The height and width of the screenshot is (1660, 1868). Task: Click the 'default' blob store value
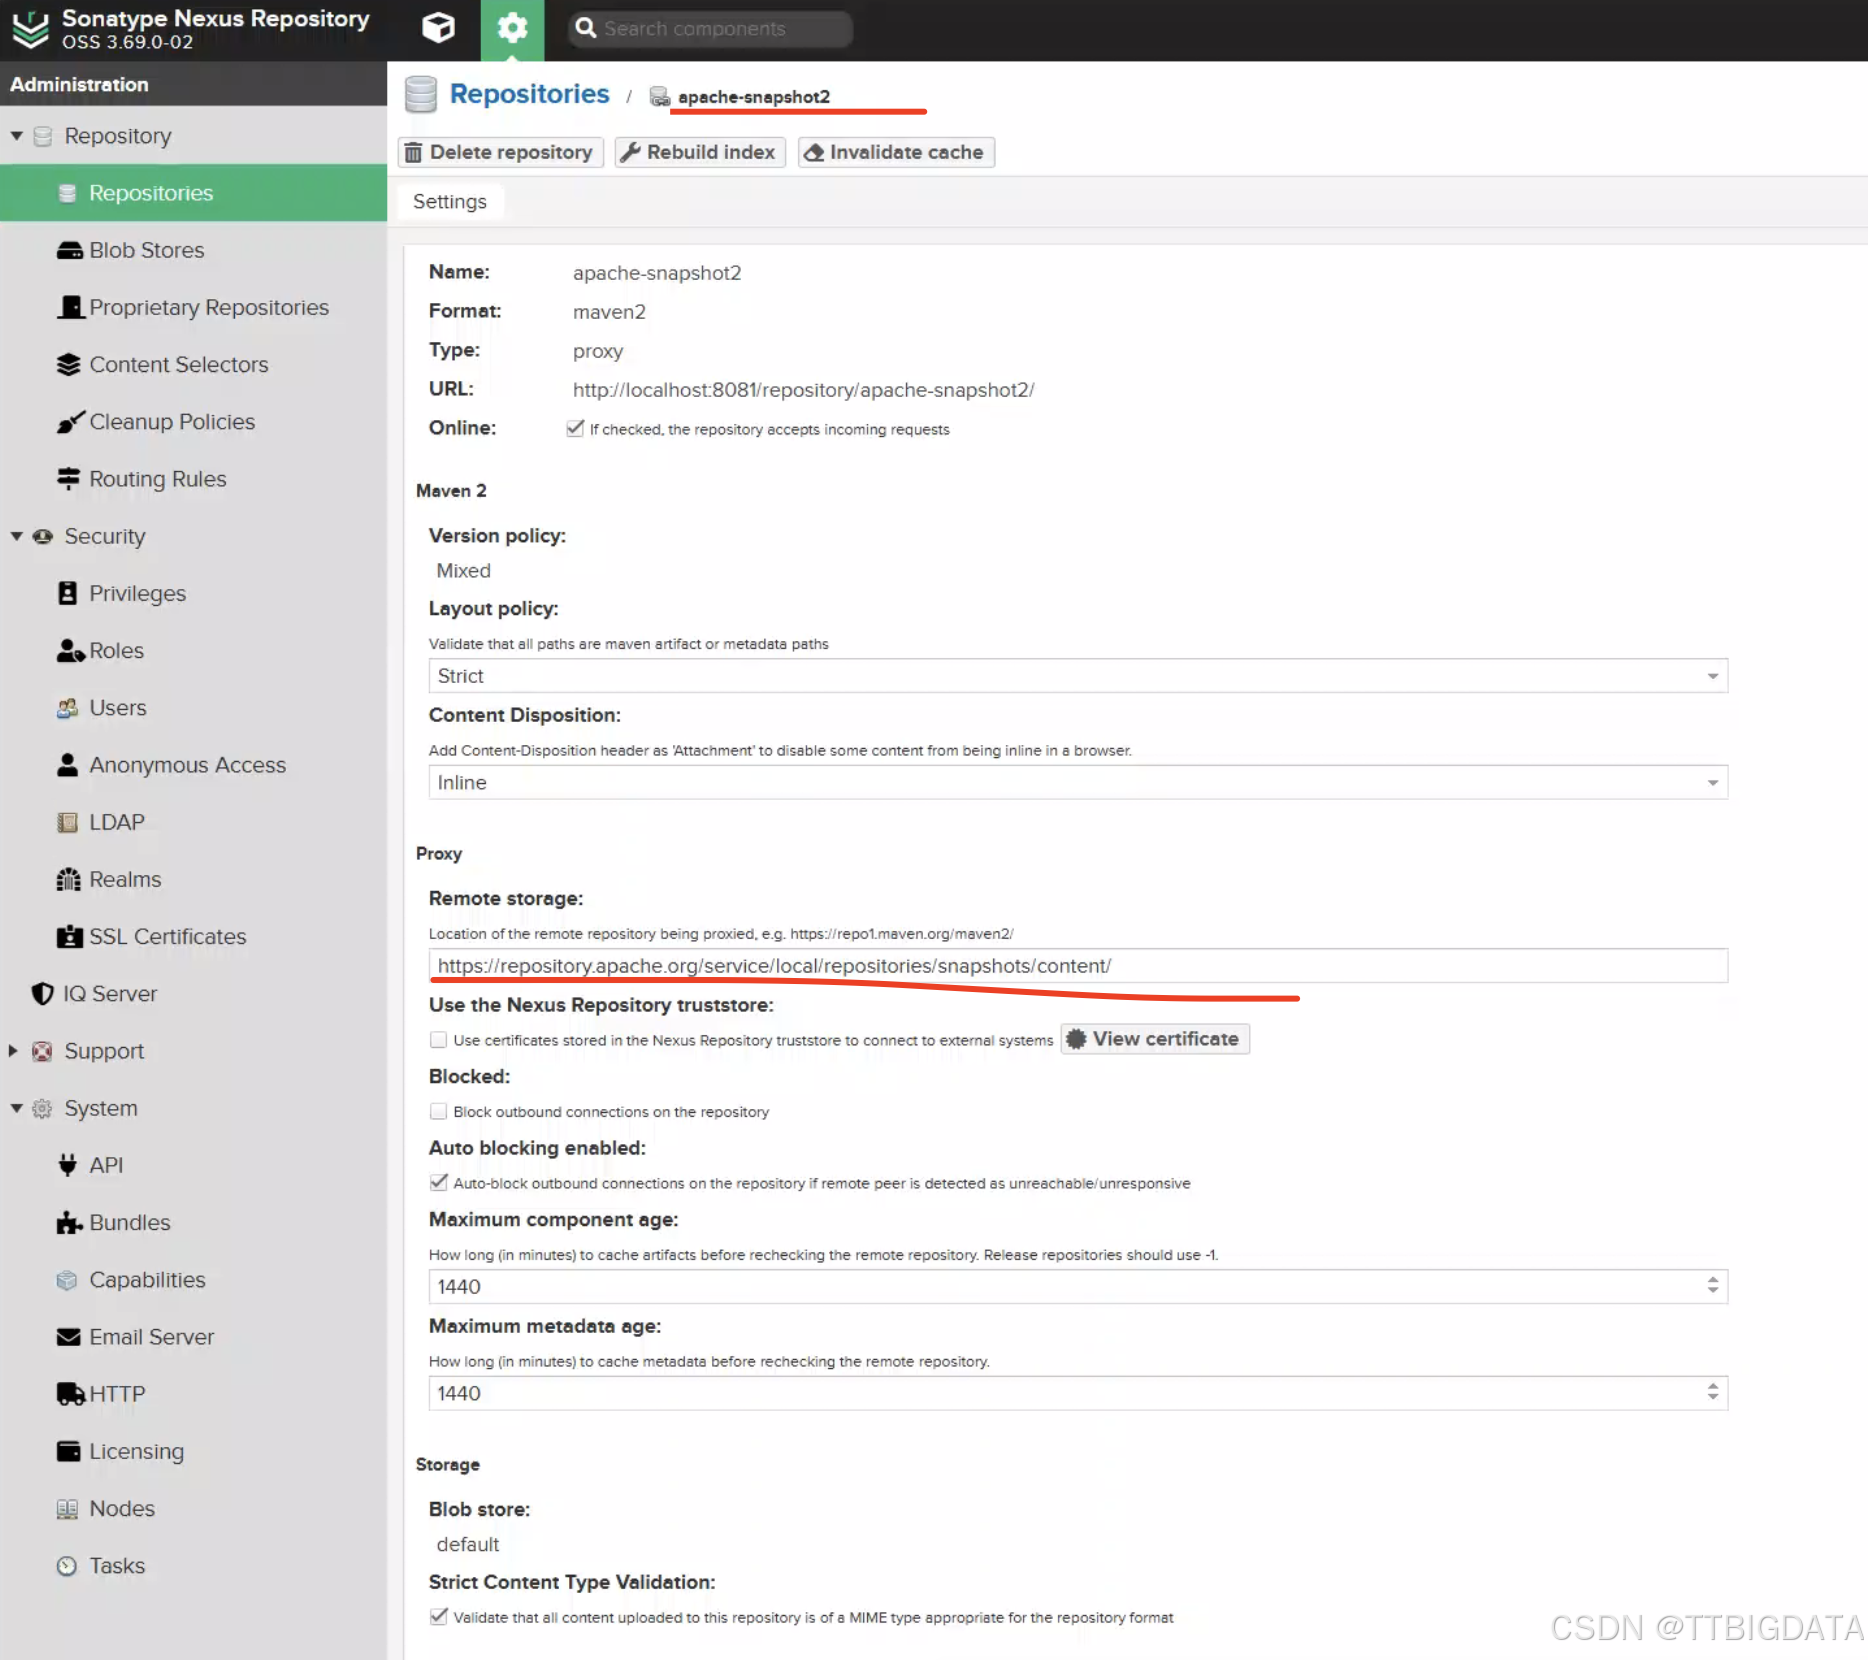[467, 1545]
